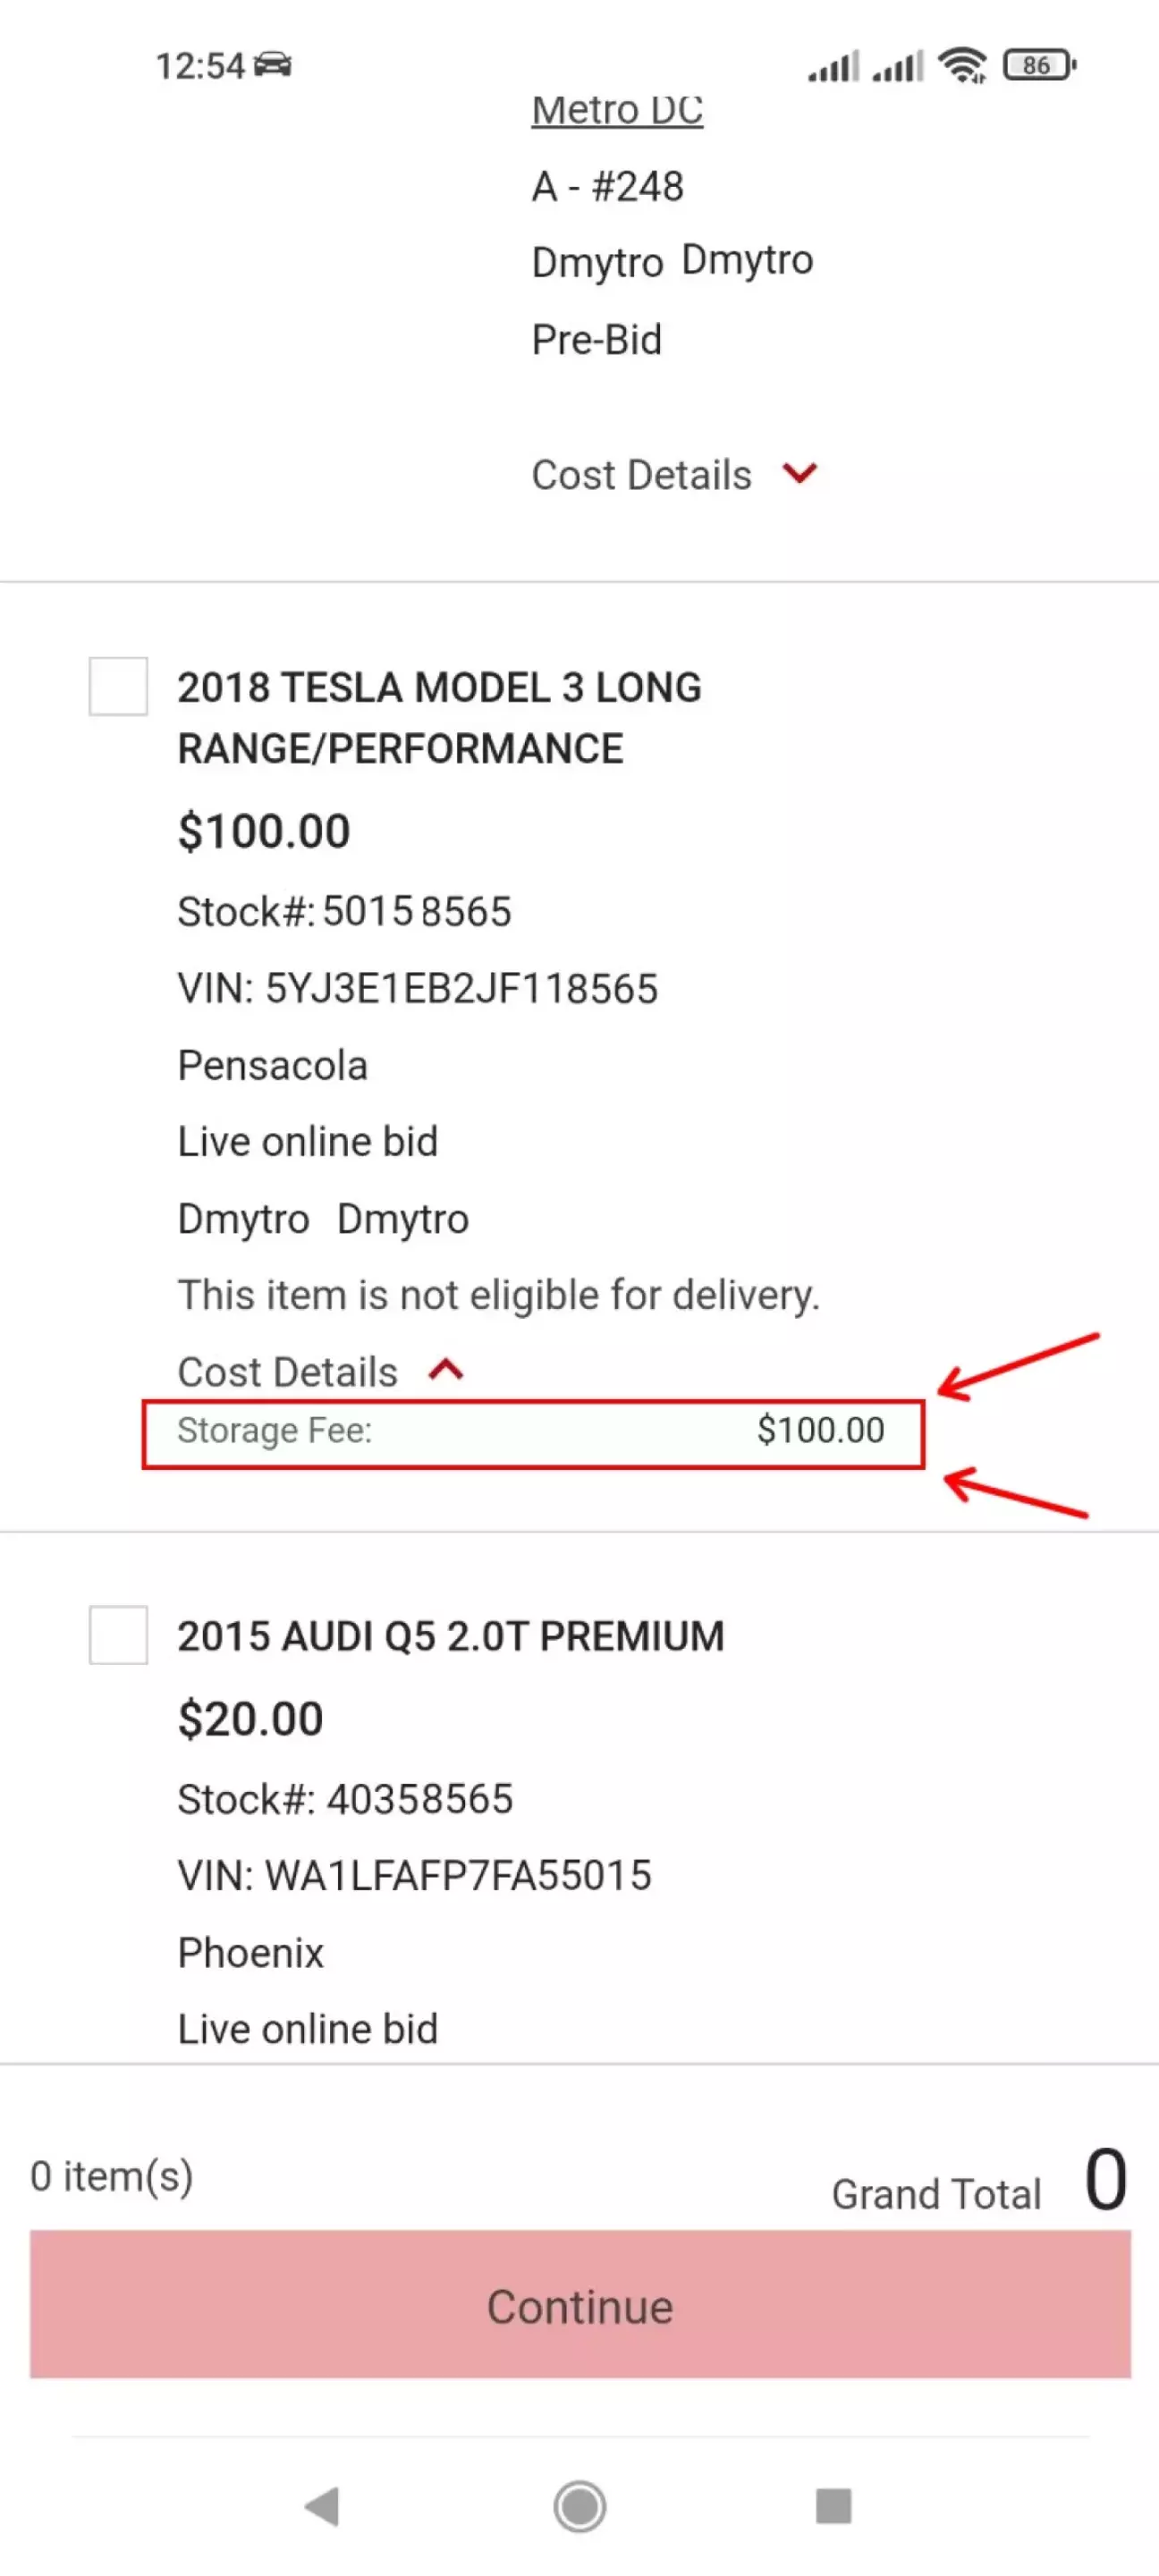Tap the Android back navigation icon
This screenshot has height=2576, width=1159.
click(x=323, y=2505)
